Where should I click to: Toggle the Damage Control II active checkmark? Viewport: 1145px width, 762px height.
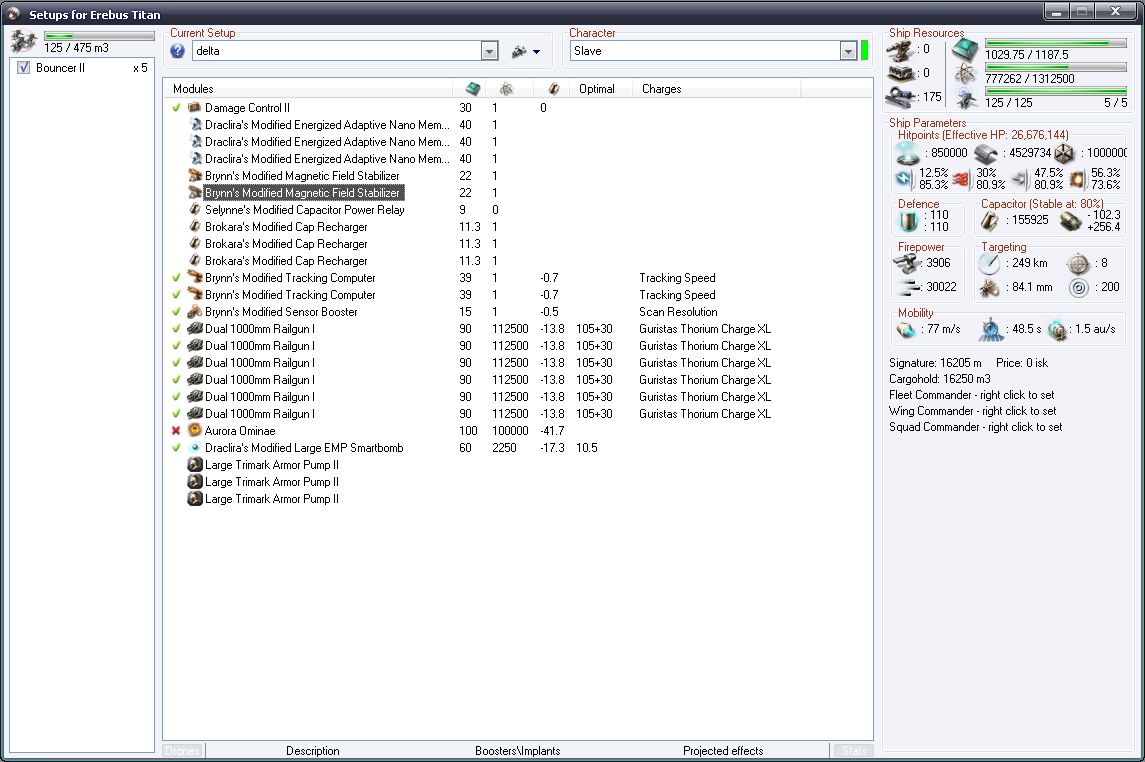point(176,107)
